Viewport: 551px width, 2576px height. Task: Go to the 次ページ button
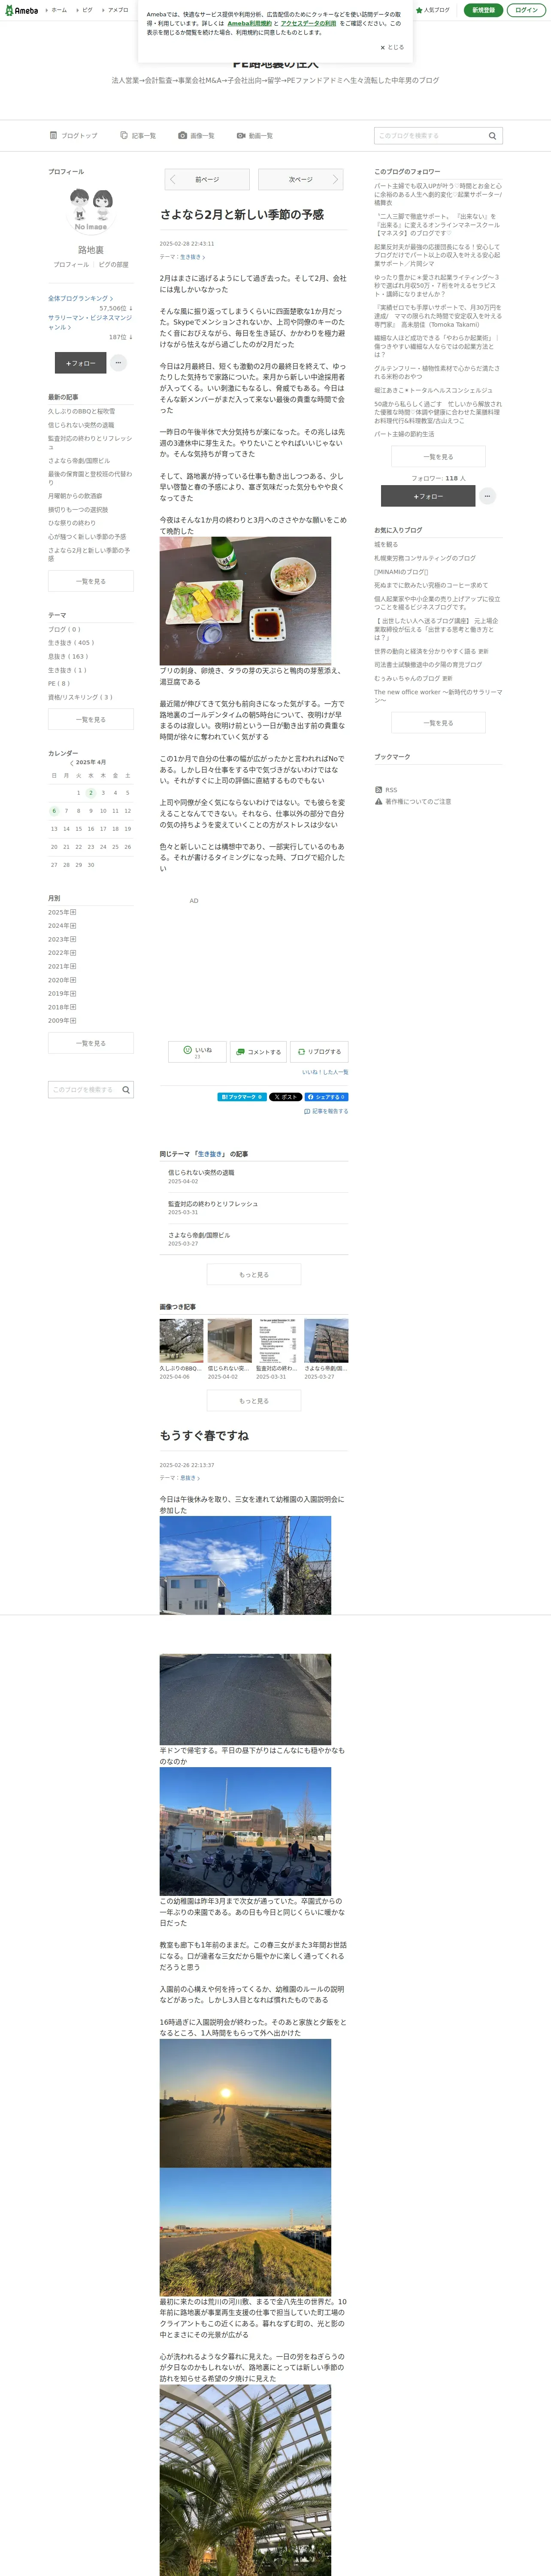pos(301,180)
